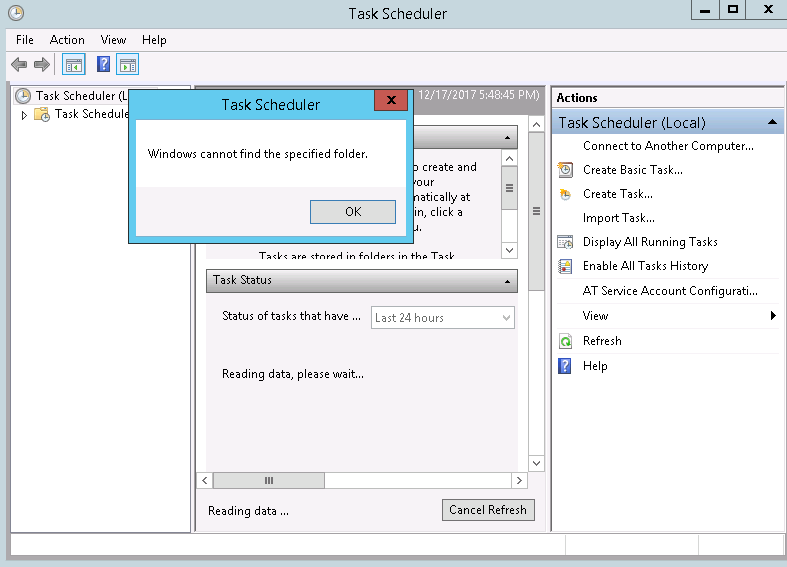Open Help in the Actions pane
The width and height of the screenshot is (787, 567).
pos(594,366)
